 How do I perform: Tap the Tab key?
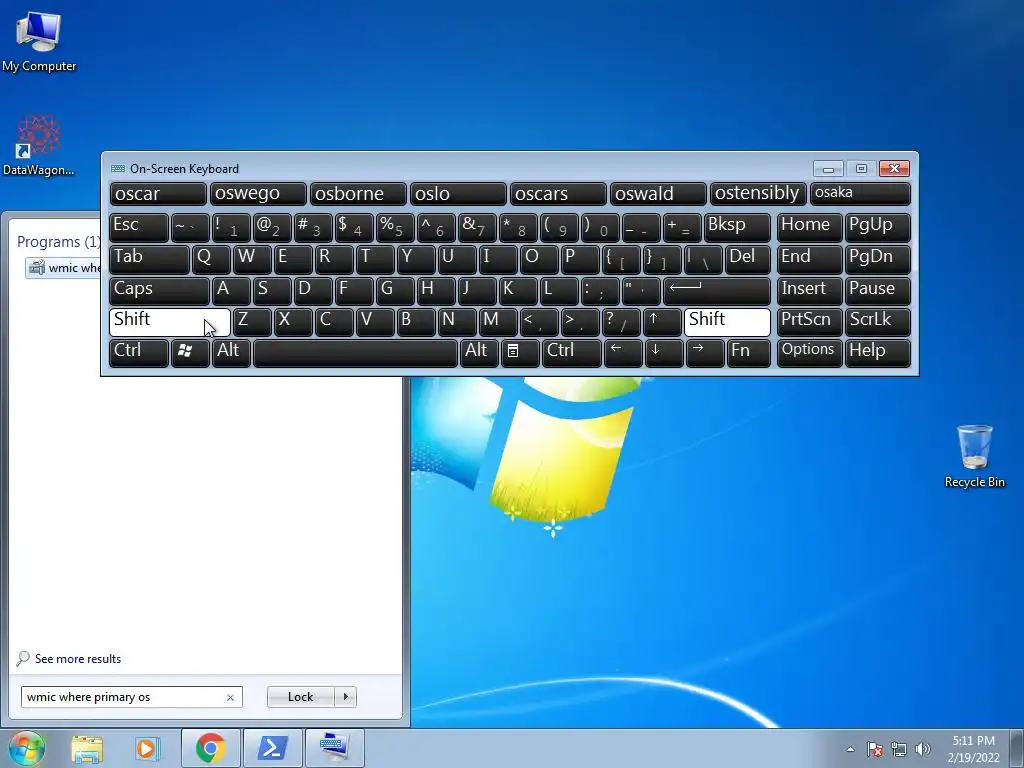click(x=149, y=259)
